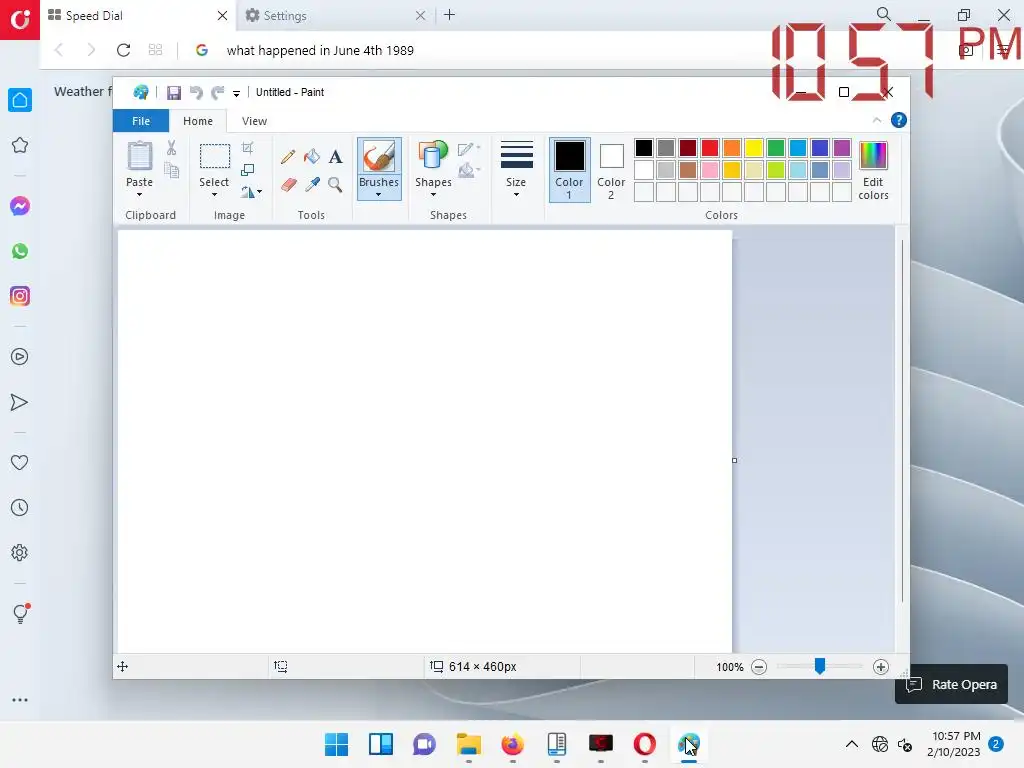Image resolution: width=1024 pixels, height=768 pixels.
Task: Click the Rate Opera button
Action: click(952, 684)
